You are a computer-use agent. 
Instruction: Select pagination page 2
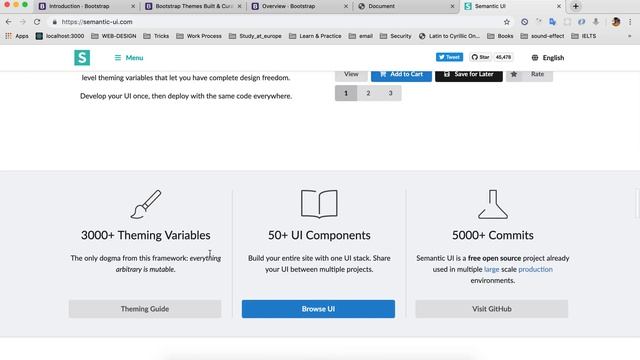(368, 93)
